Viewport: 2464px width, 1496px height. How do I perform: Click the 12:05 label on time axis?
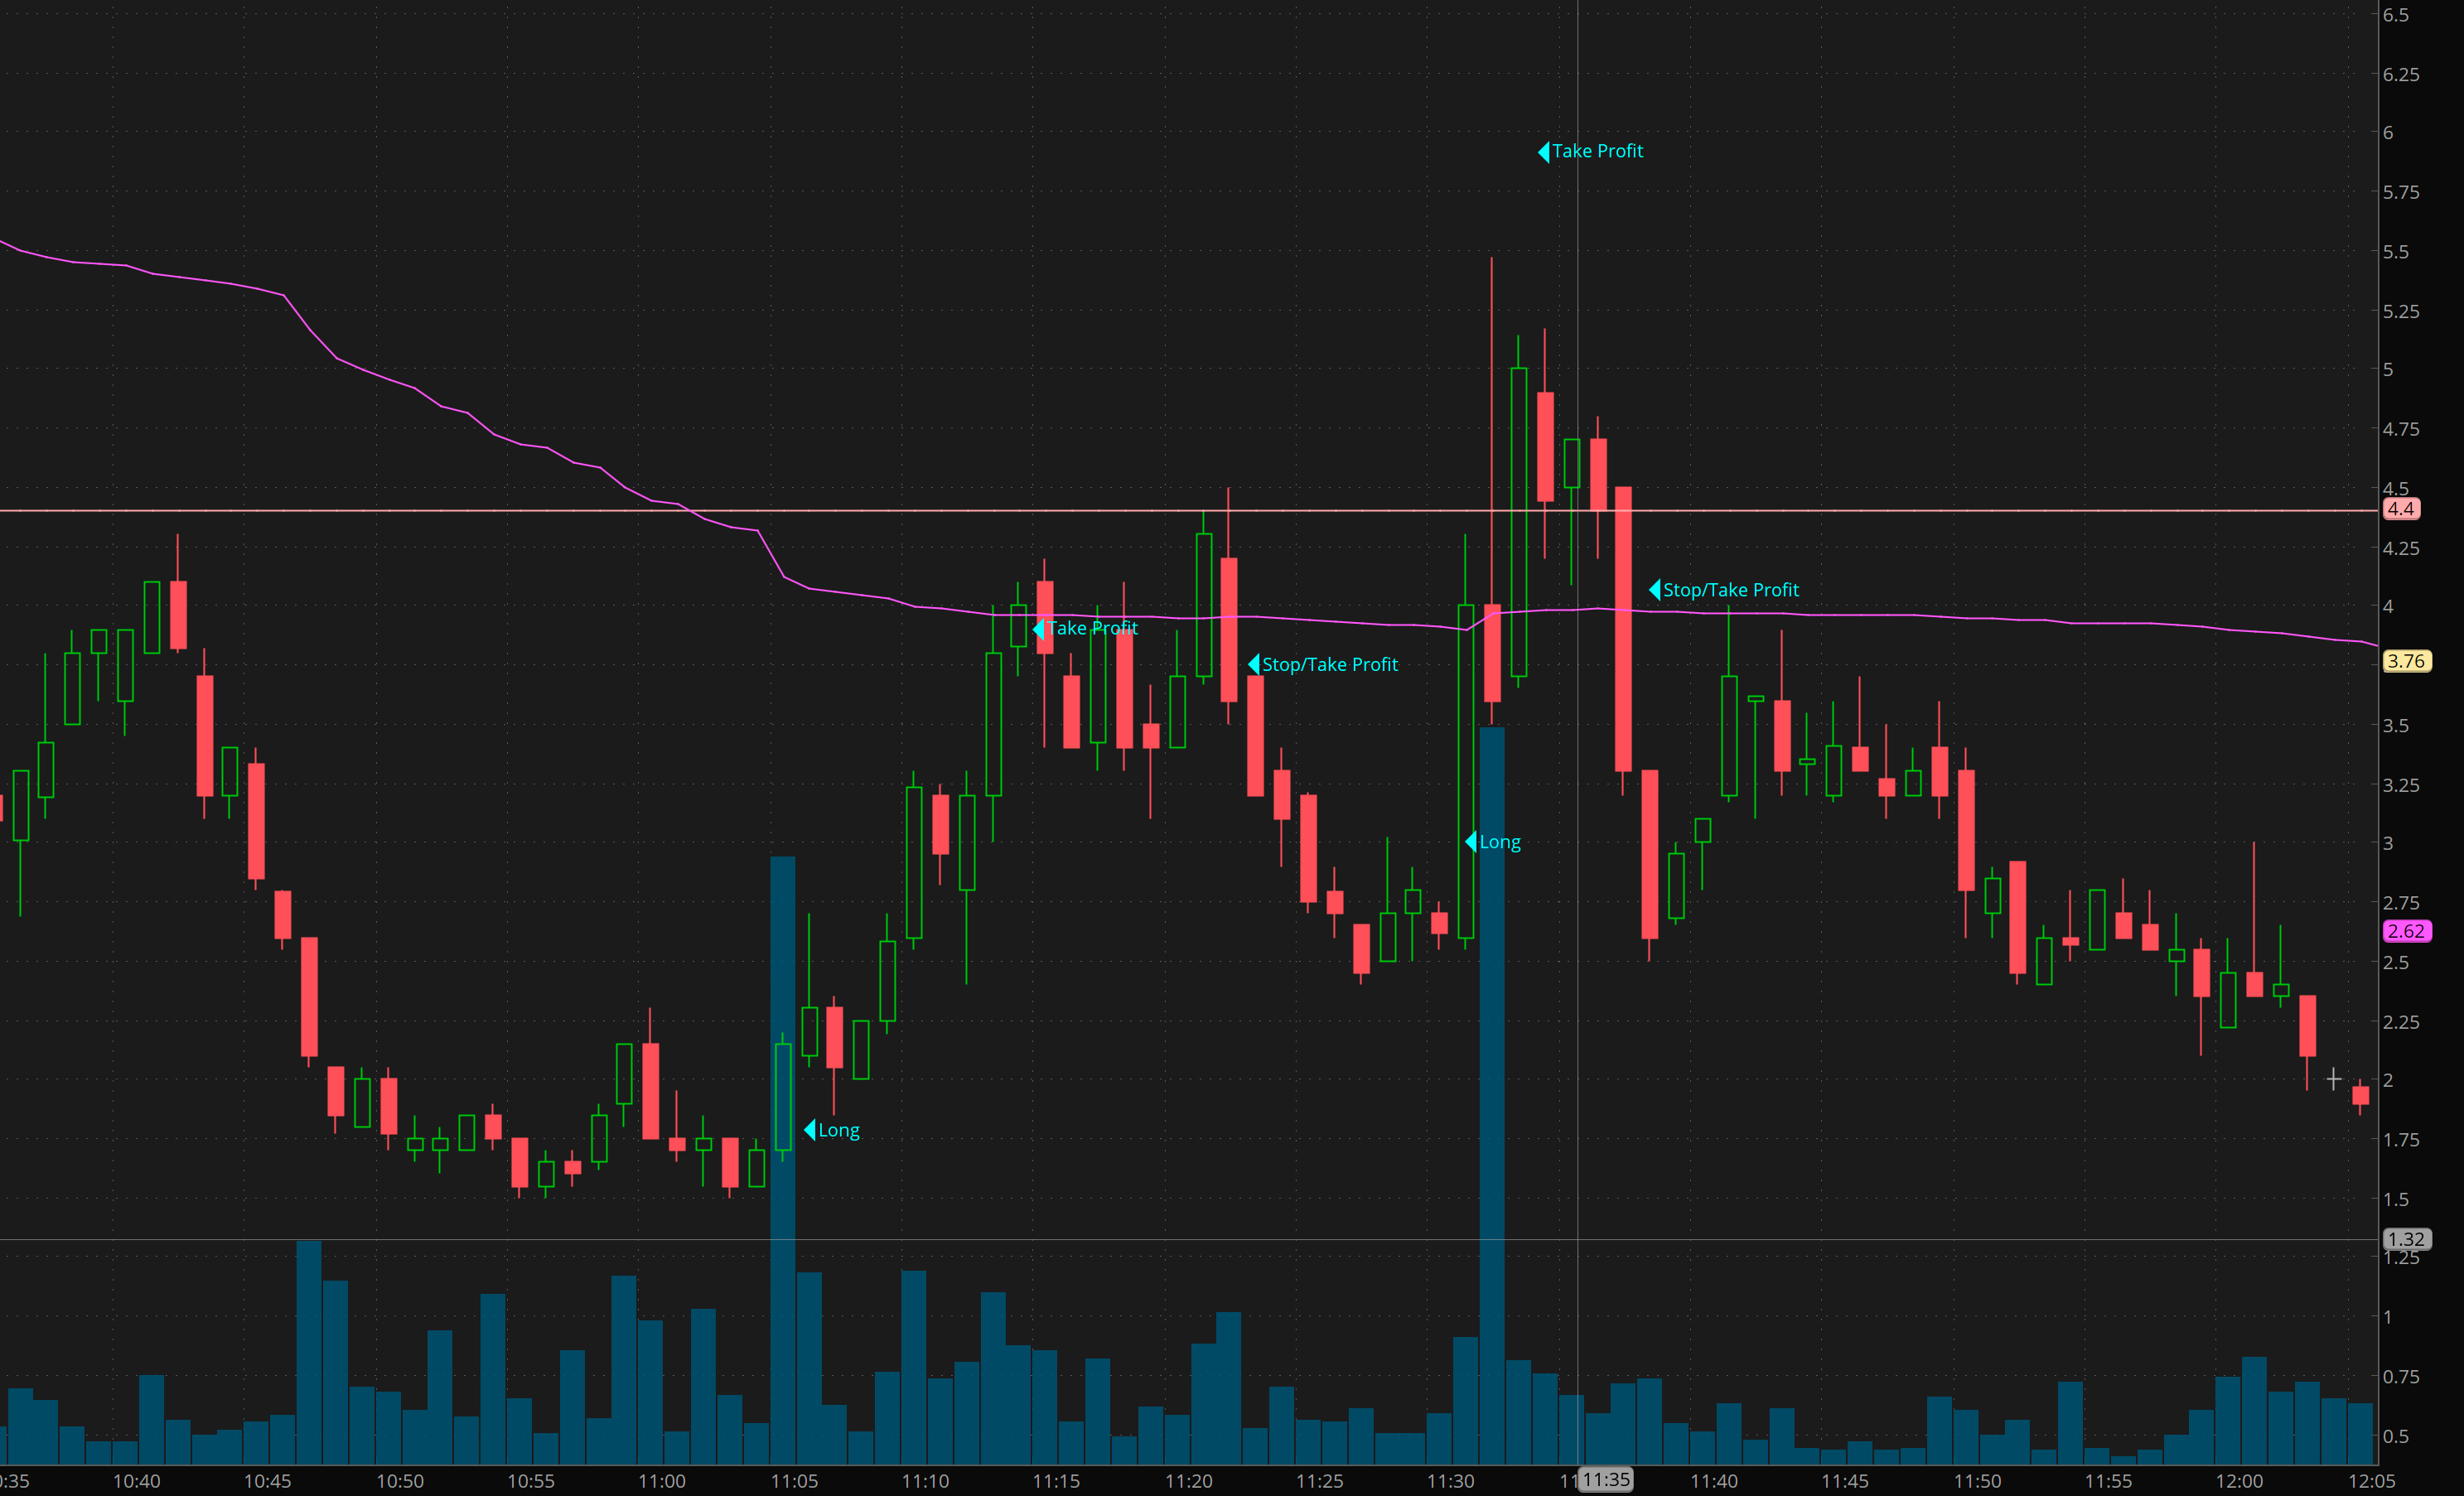coord(2371,1481)
